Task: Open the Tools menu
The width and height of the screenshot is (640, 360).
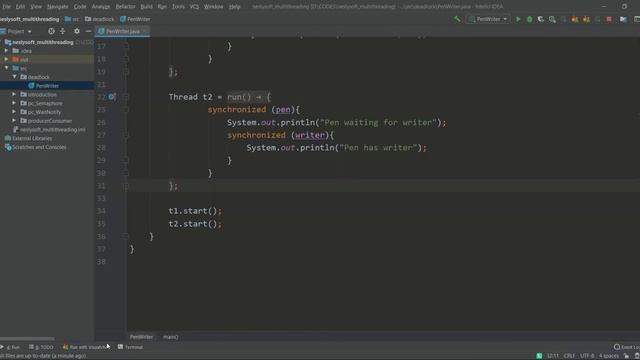Action: point(178,7)
